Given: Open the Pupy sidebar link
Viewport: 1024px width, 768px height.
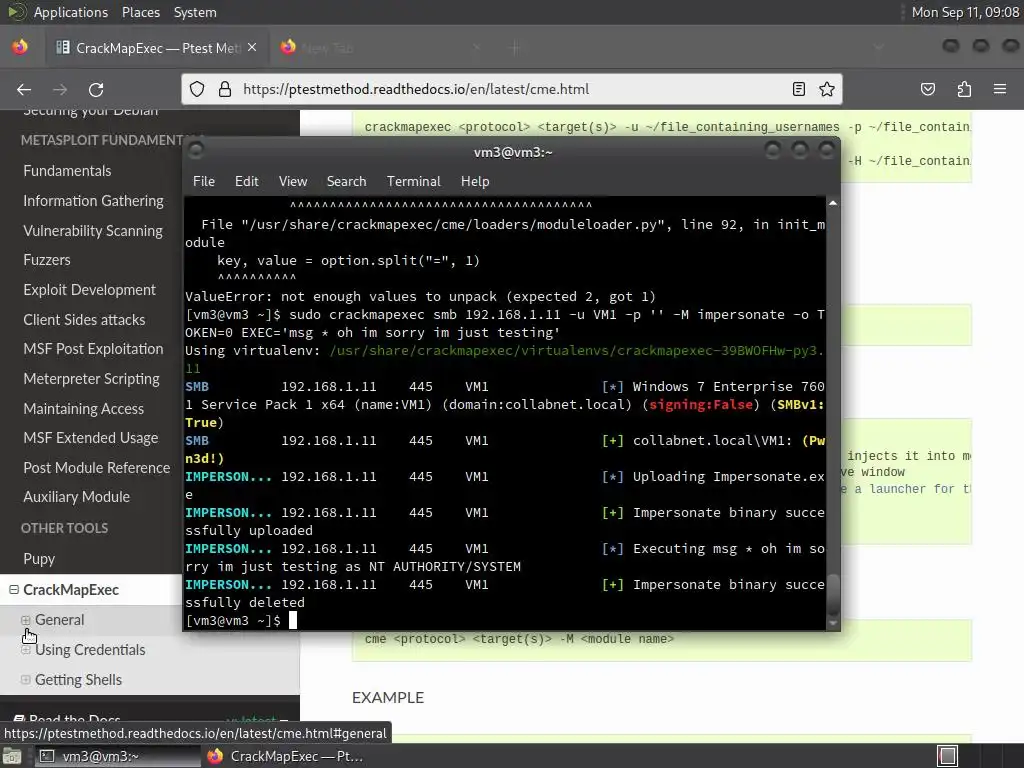Looking at the screenshot, I should (39, 559).
